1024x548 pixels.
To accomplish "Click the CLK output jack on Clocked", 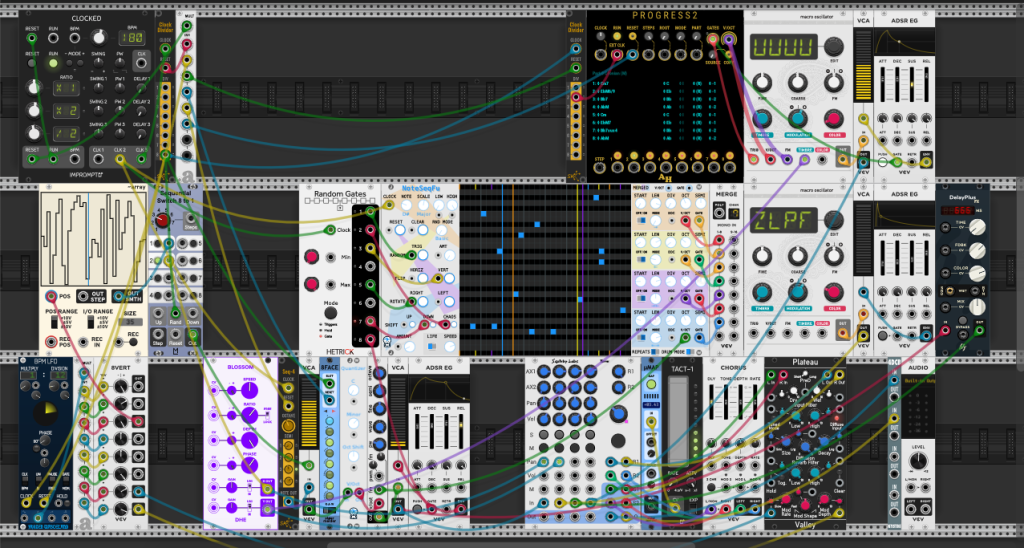I will (141, 62).
